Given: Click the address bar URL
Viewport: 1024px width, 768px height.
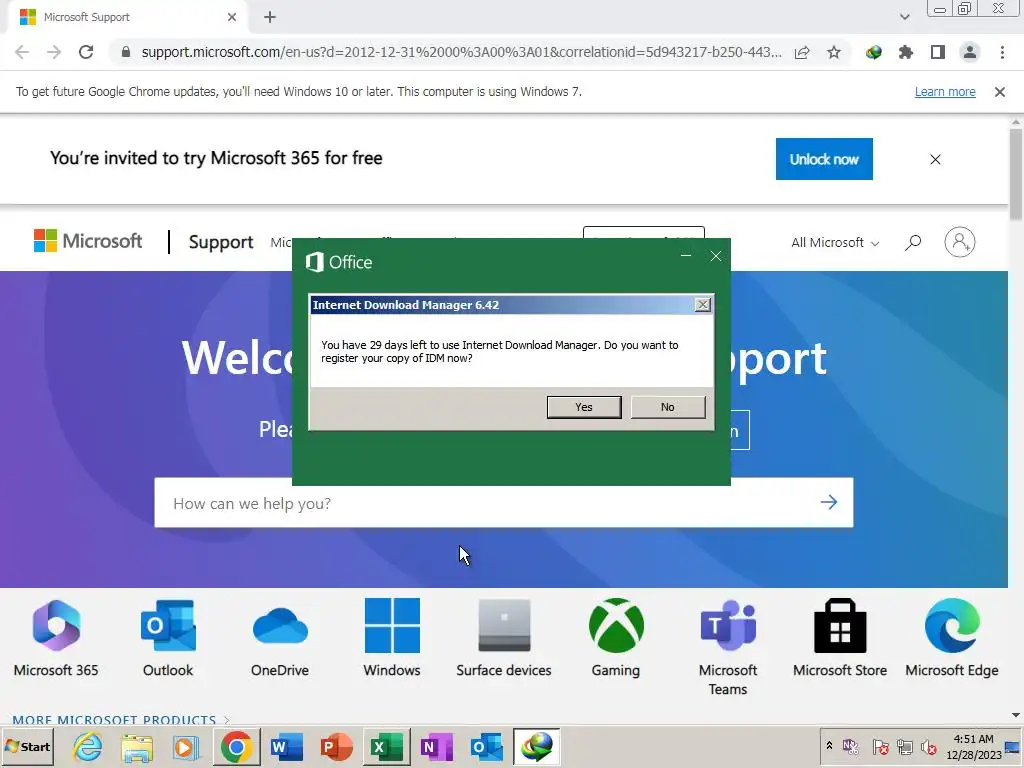Looking at the screenshot, I should pos(461,52).
